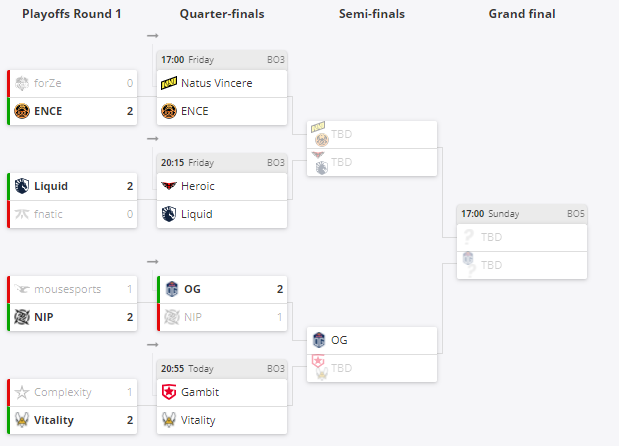Click the Liquid logo in Playoffs Round 1
This screenshot has width=619, height=446.
click(22, 186)
